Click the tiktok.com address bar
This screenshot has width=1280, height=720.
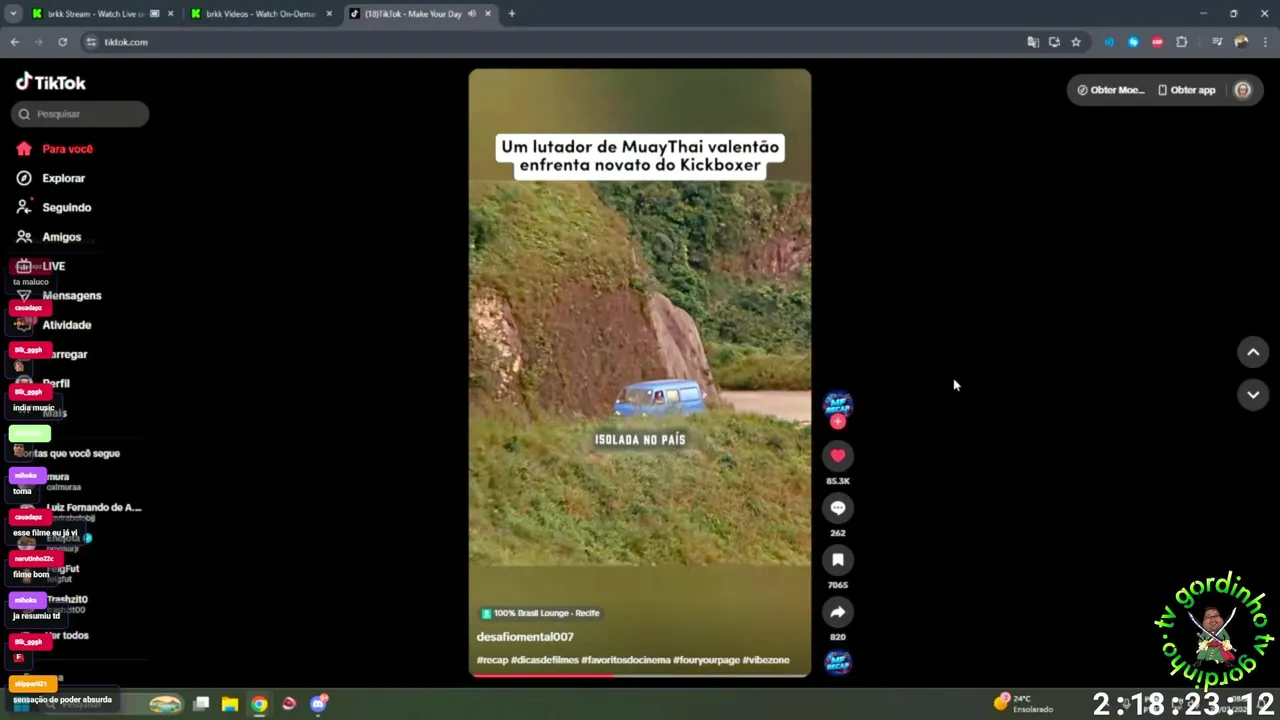tap(550, 42)
